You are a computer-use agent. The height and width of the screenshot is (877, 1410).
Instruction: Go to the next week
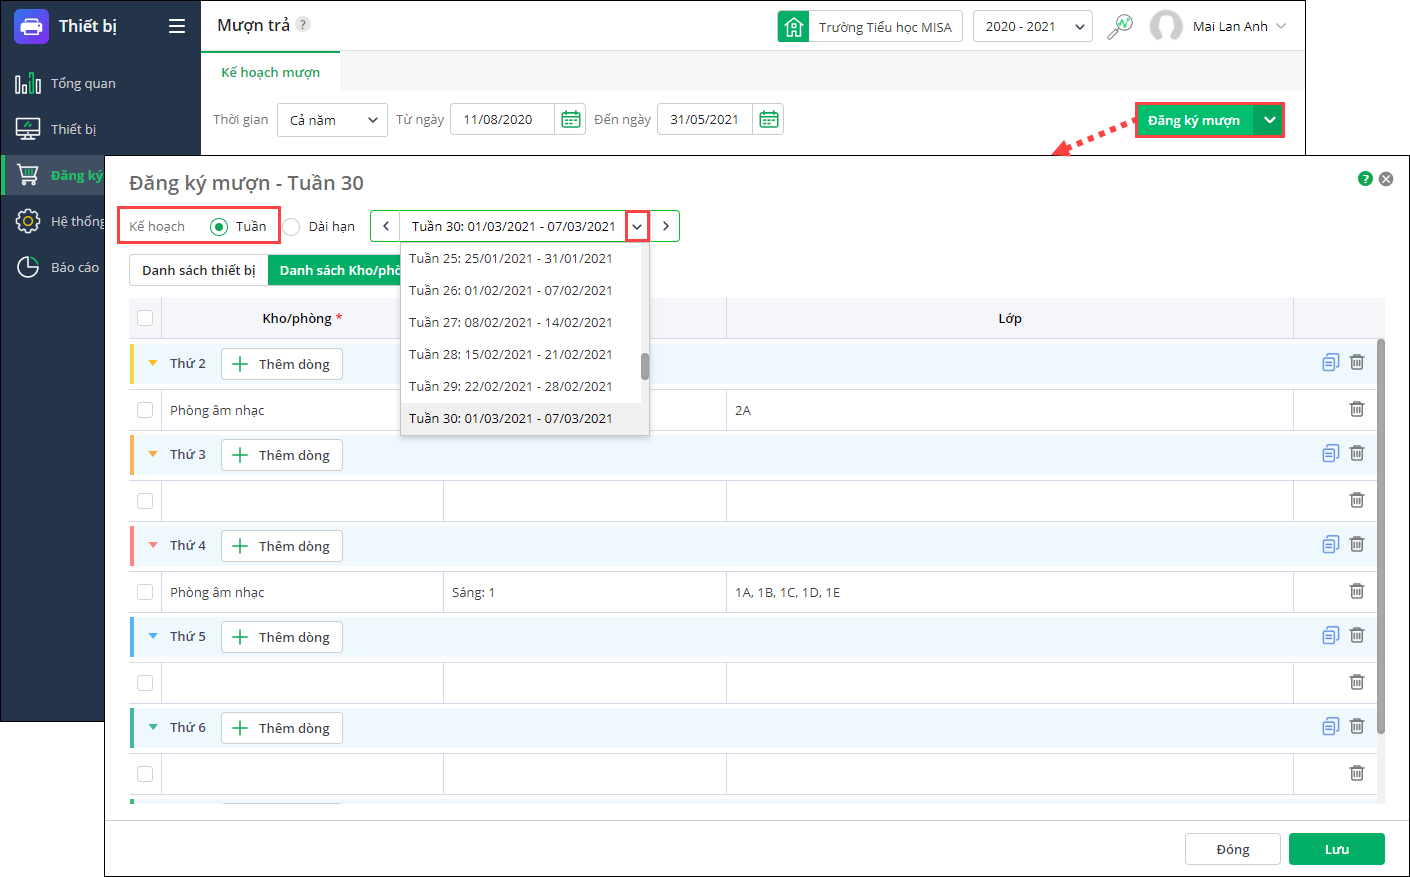point(666,226)
